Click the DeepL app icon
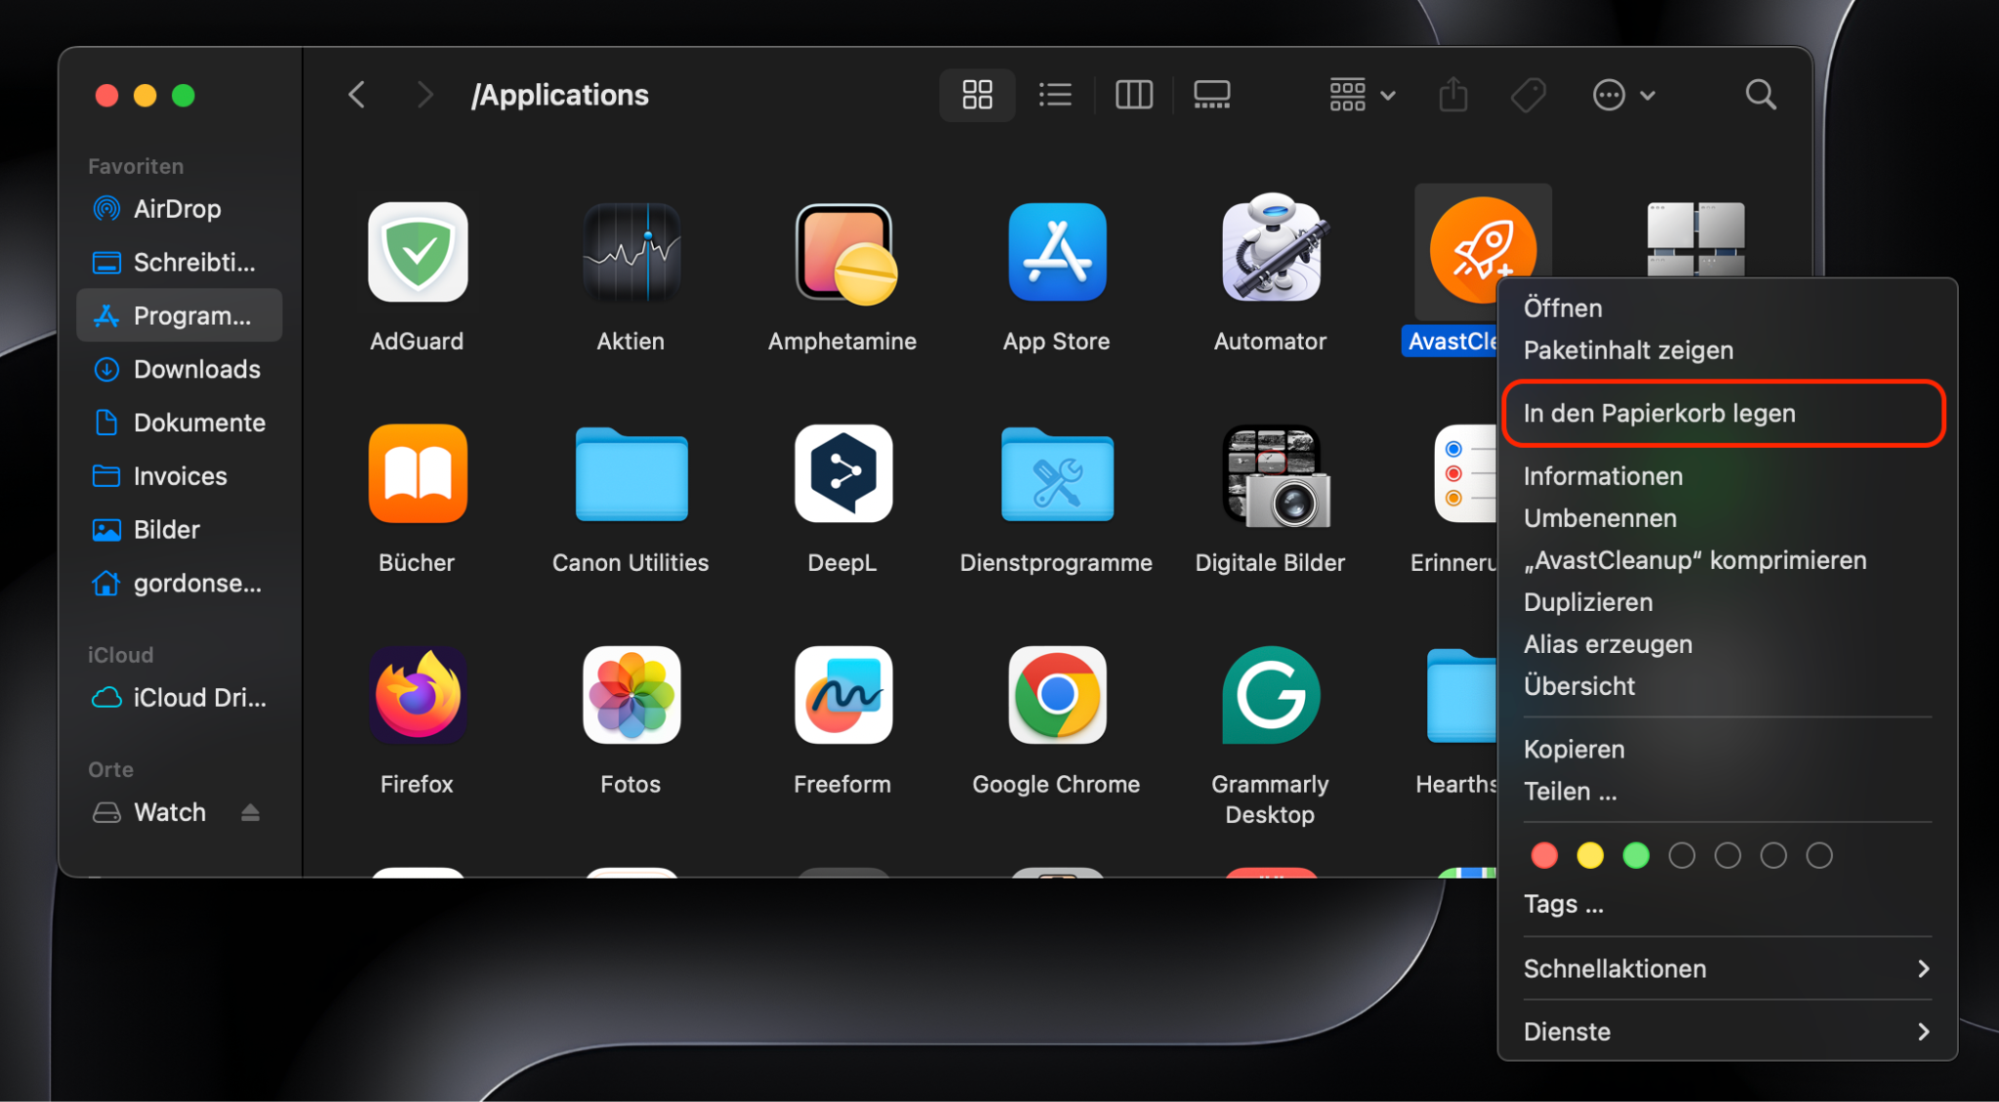The height and width of the screenshot is (1102, 1999). pyautogui.click(x=844, y=473)
